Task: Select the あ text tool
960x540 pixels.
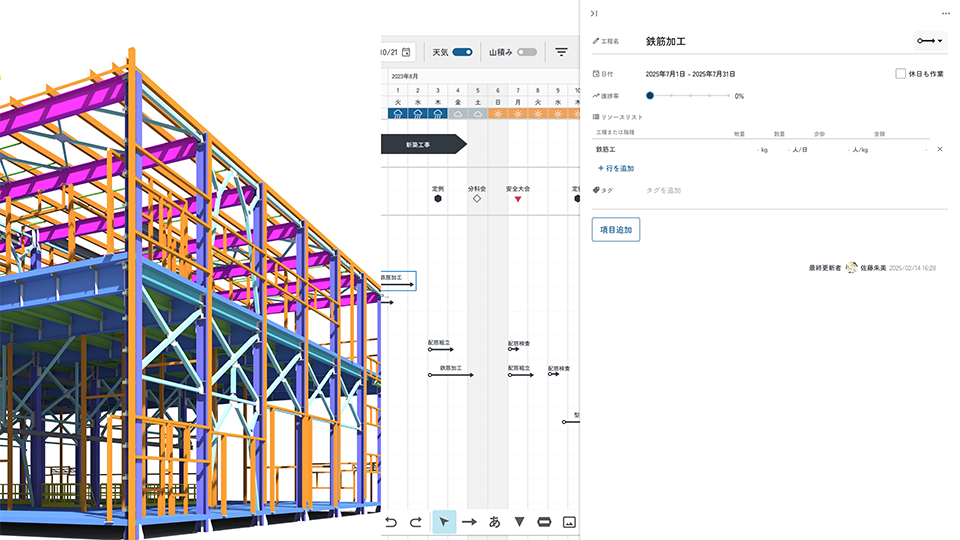Action: (x=495, y=522)
